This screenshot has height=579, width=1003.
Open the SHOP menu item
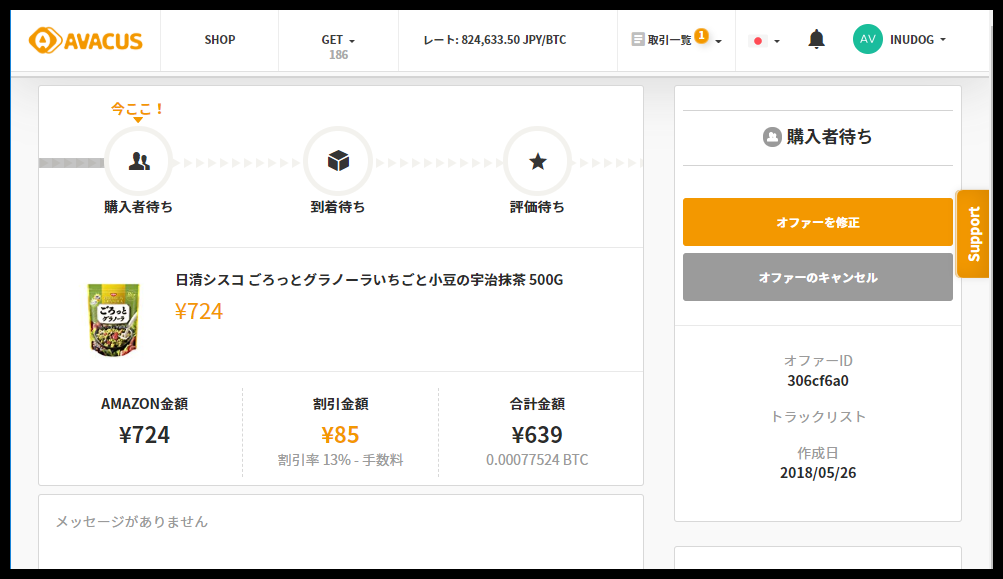(x=220, y=40)
